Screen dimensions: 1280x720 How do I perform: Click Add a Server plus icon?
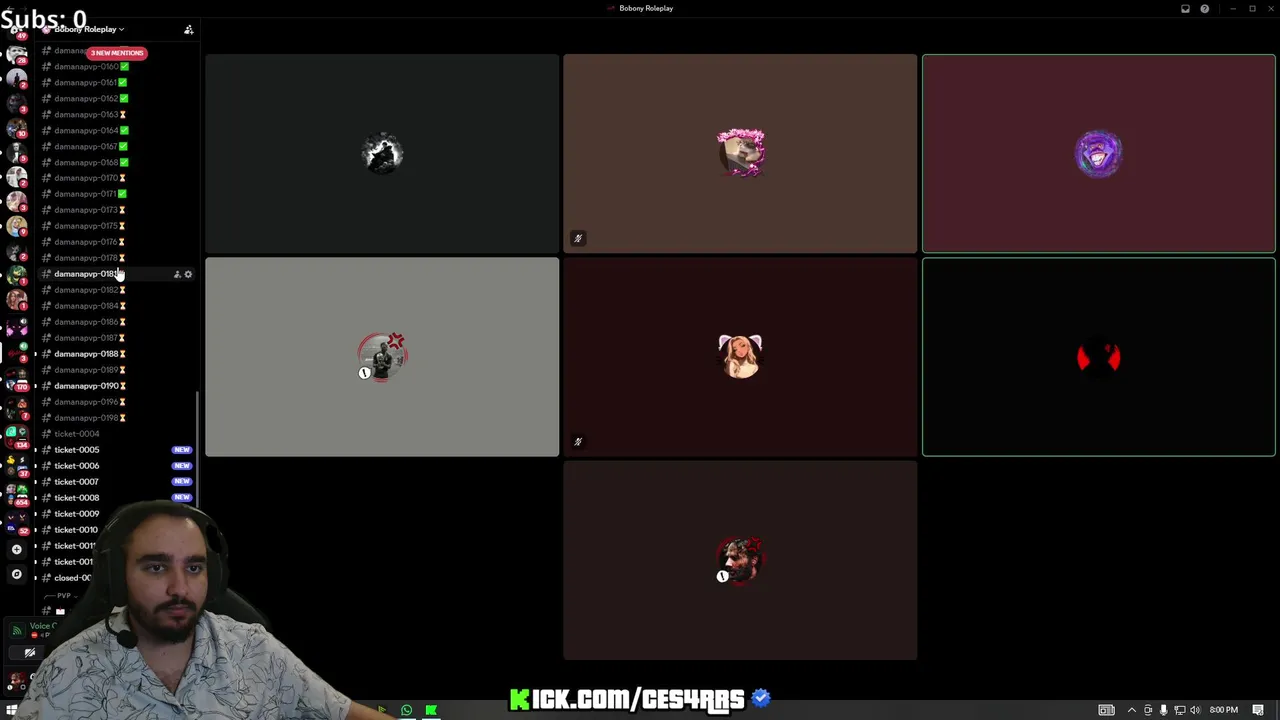tap(16, 550)
